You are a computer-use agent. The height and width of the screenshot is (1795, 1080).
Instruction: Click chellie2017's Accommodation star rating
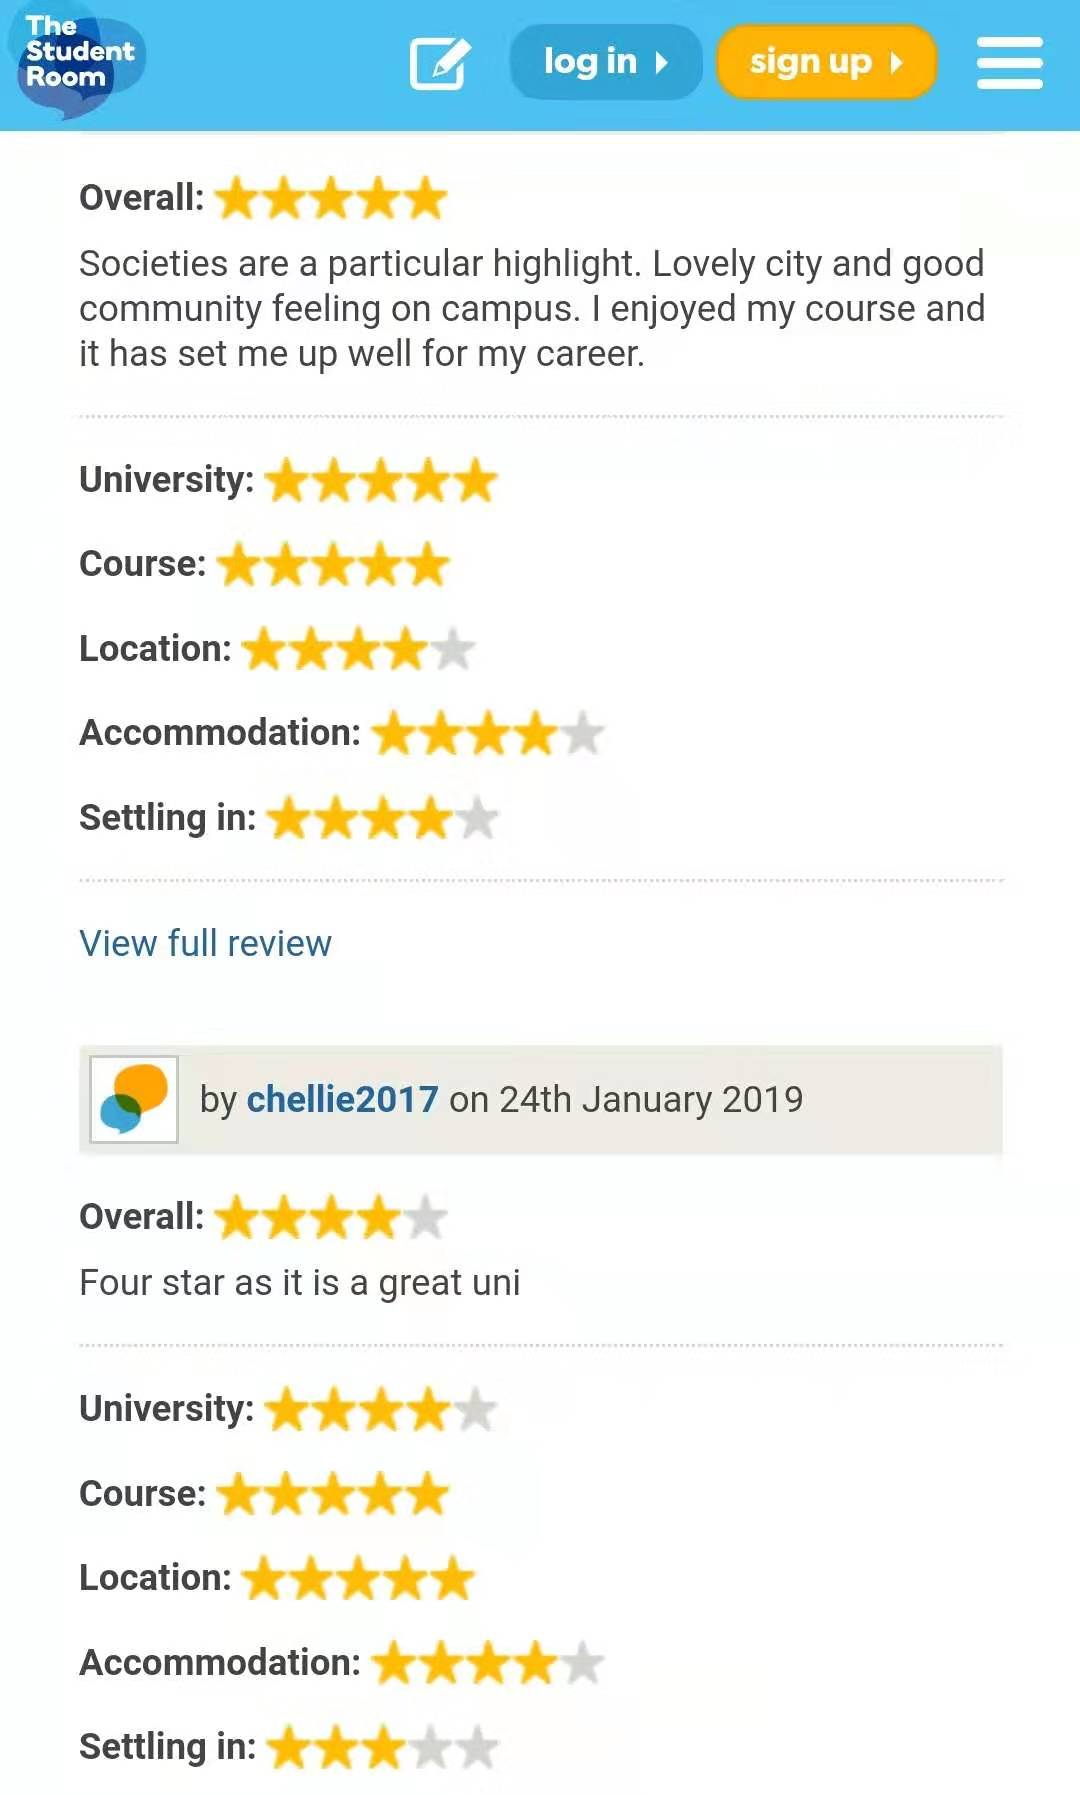[x=488, y=1664]
